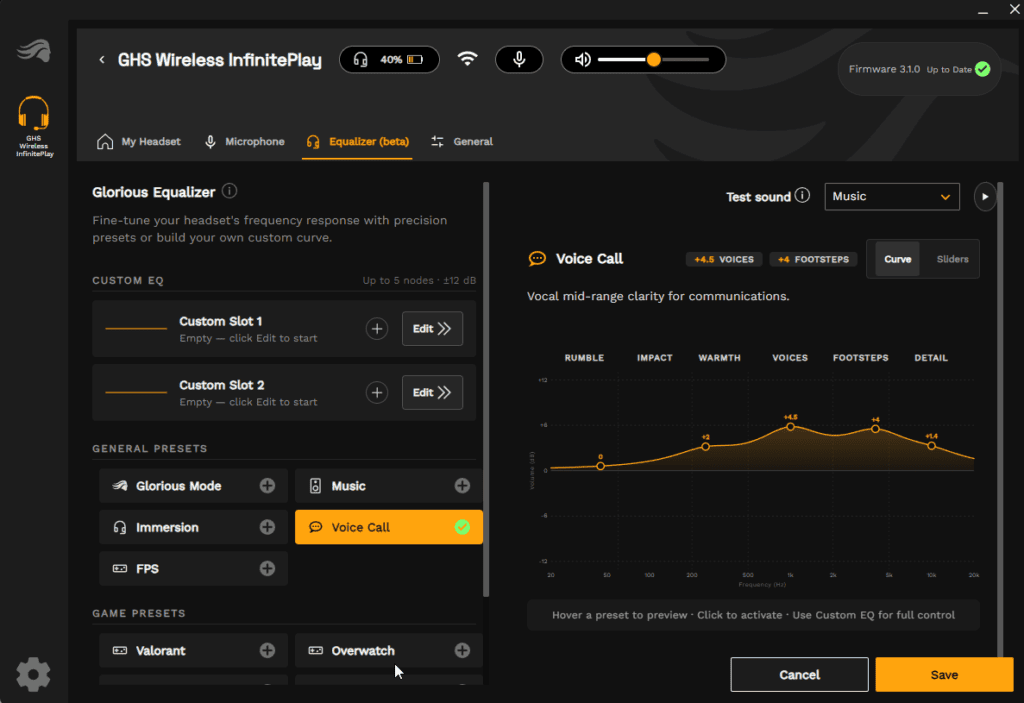This screenshot has height=703, width=1024.
Task: Open settings gear in sidebar
Action: (33, 674)
